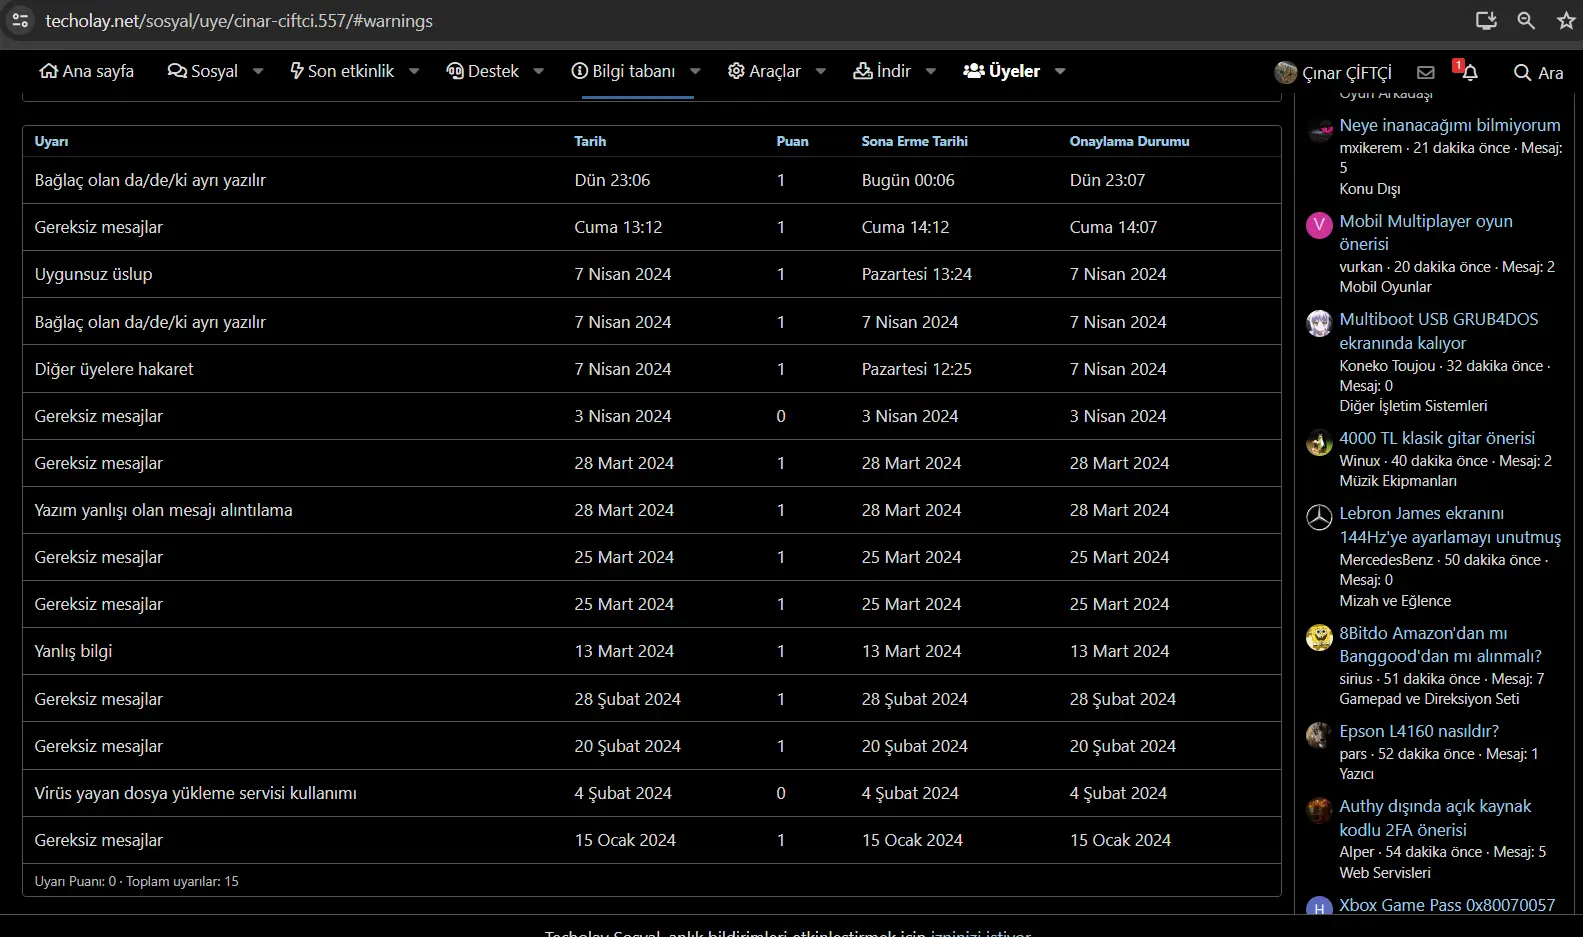
Task: Open Konu Dışı forum category link
Action: 1369,189
